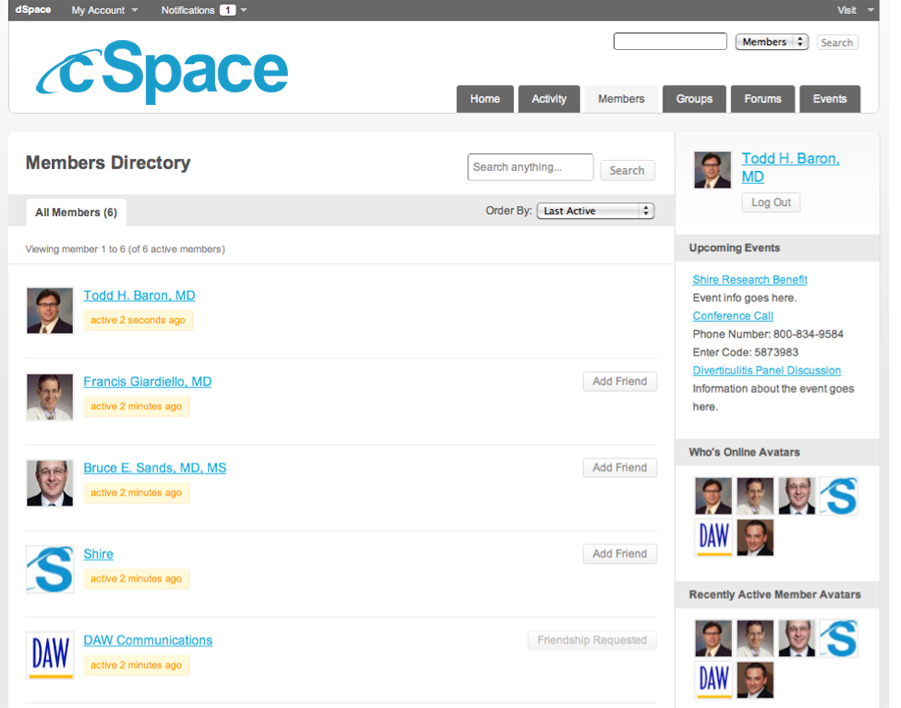Open the Order By Last Active dropdown
This screenshot has width=901, height=708.
pyautogui.click(x=595, y=211)
